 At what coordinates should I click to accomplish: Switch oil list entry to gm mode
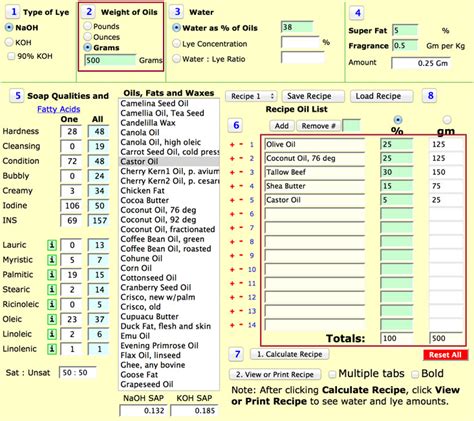[447, 120]
